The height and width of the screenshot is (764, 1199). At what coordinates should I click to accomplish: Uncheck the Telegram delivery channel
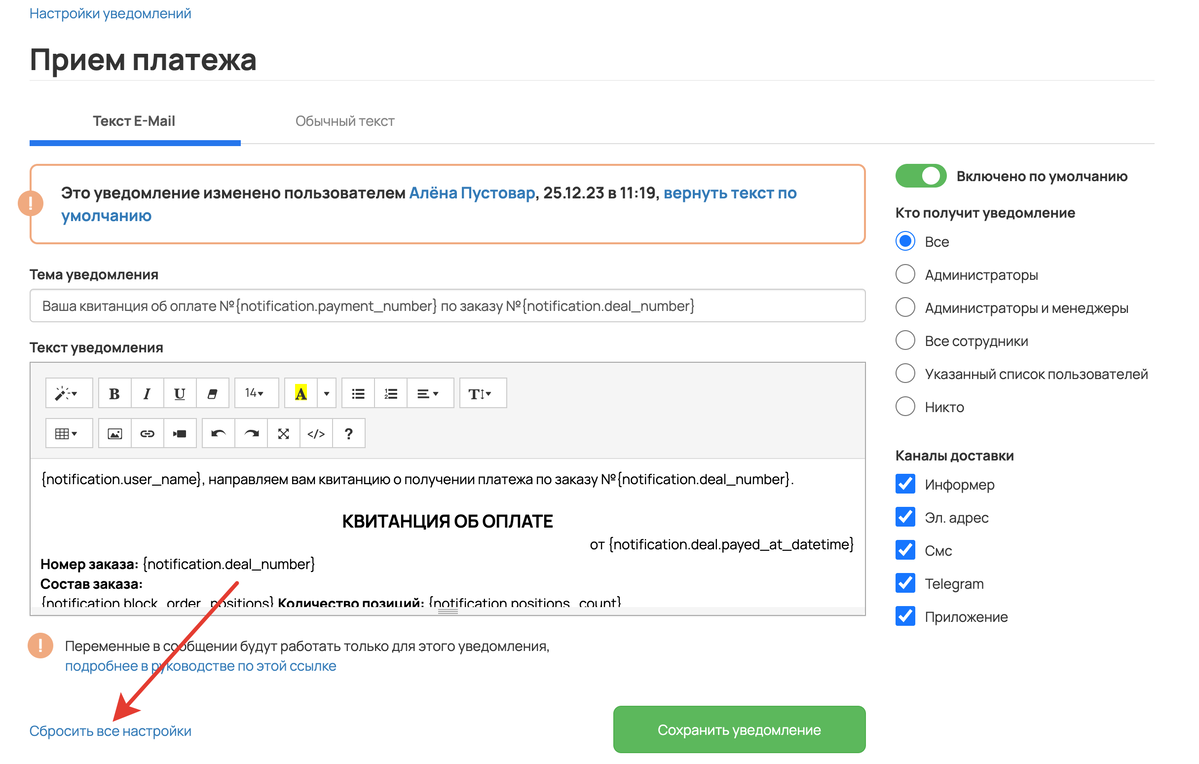905,583
